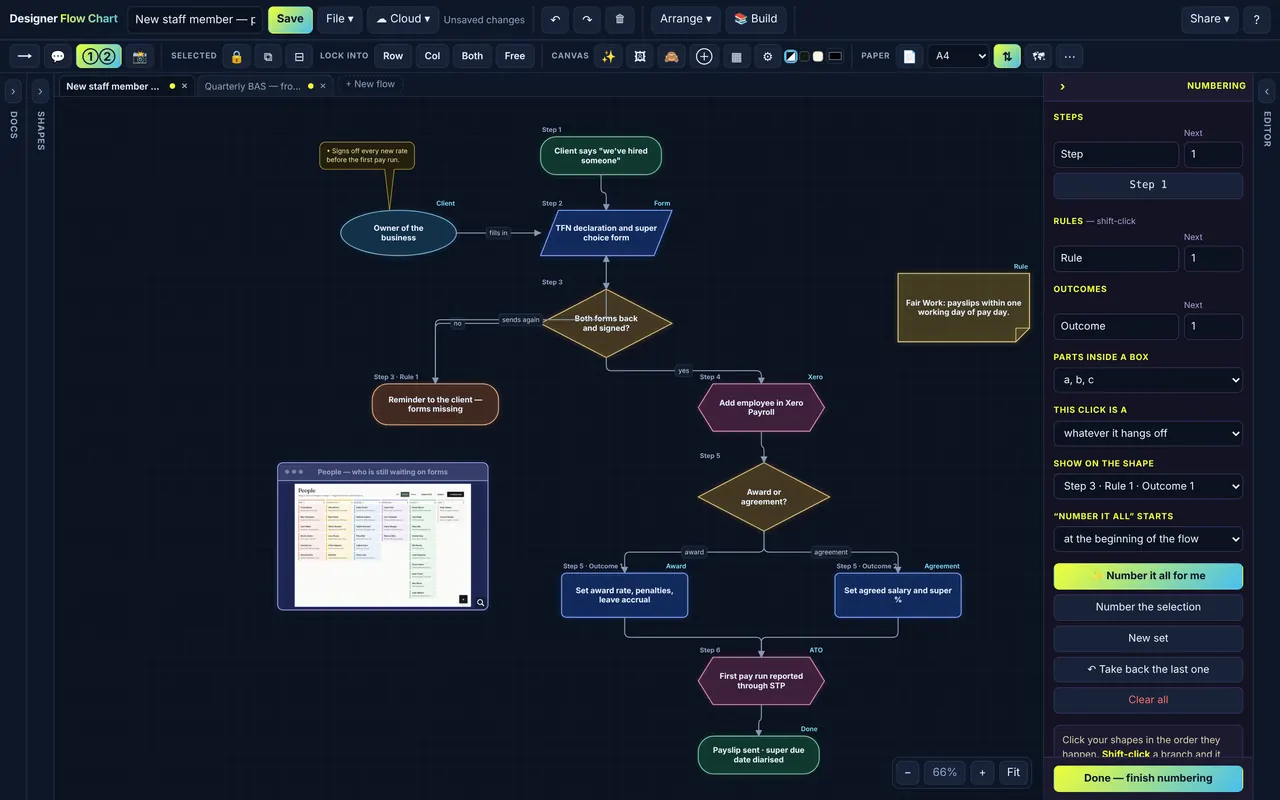This screenshot has width=1280, height=800.
Task: Click the see-no-evil monkey icon
Action: 672,56
